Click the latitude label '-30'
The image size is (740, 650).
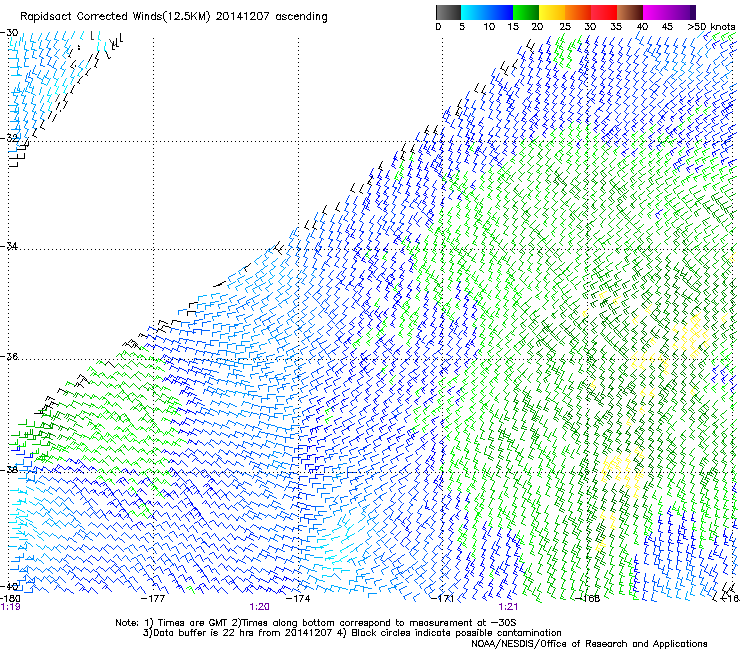[x=9, y=33]
